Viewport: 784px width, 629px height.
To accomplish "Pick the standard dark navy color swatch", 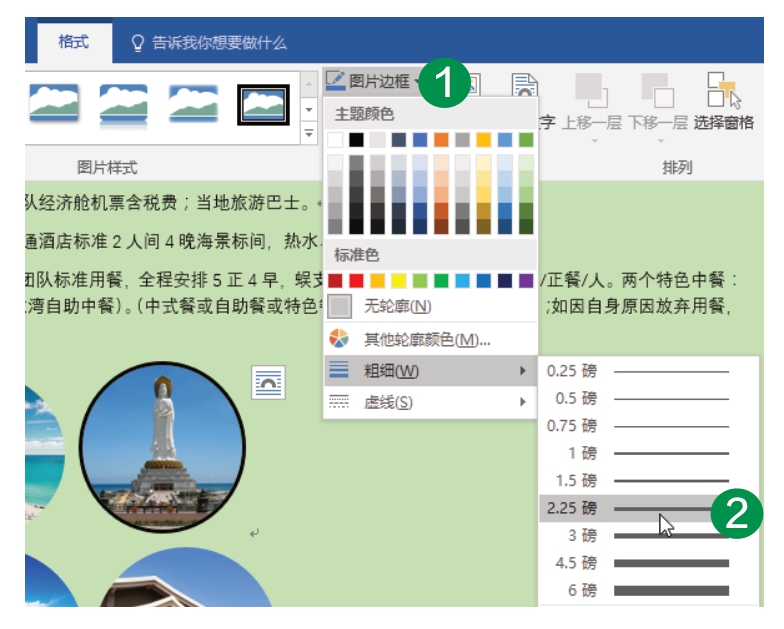I will pyautogui.click(x=505, y=280).
